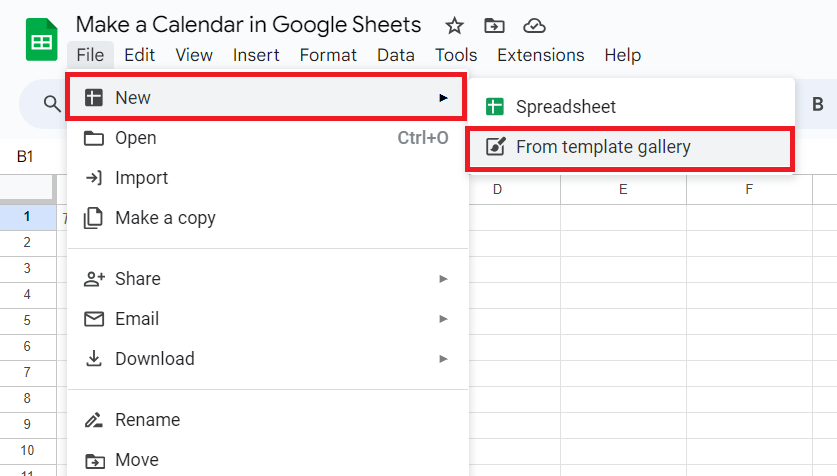
Task: Open the Insert menu
Action: point(256,55)
